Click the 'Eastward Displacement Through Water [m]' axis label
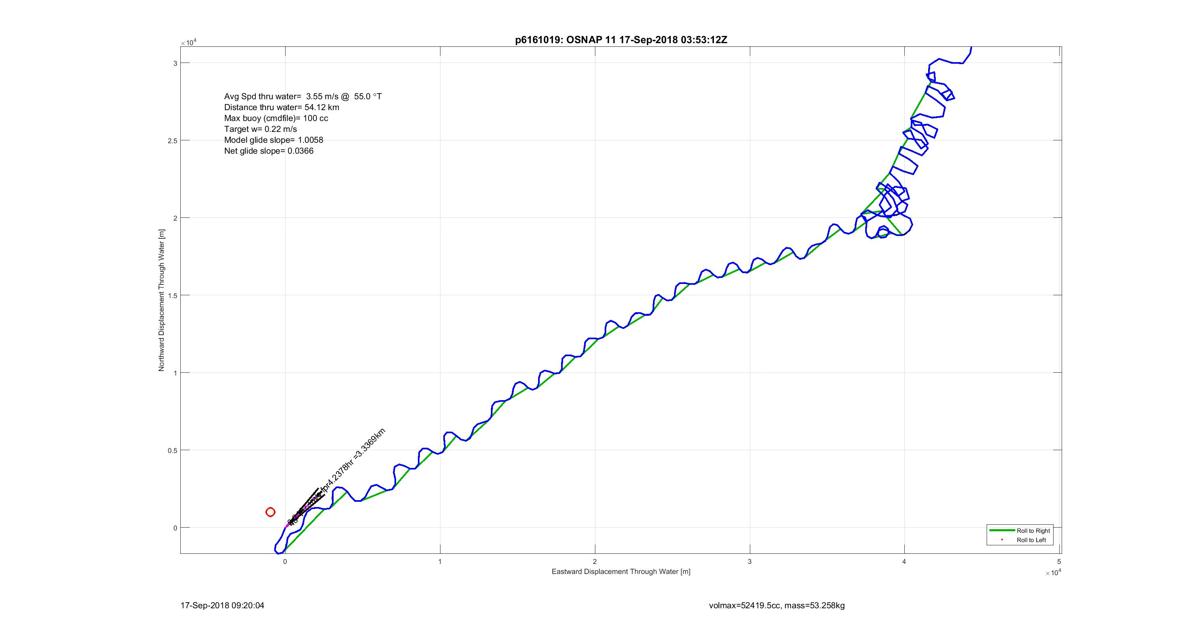1200x622 pixels. pos(621,572)
